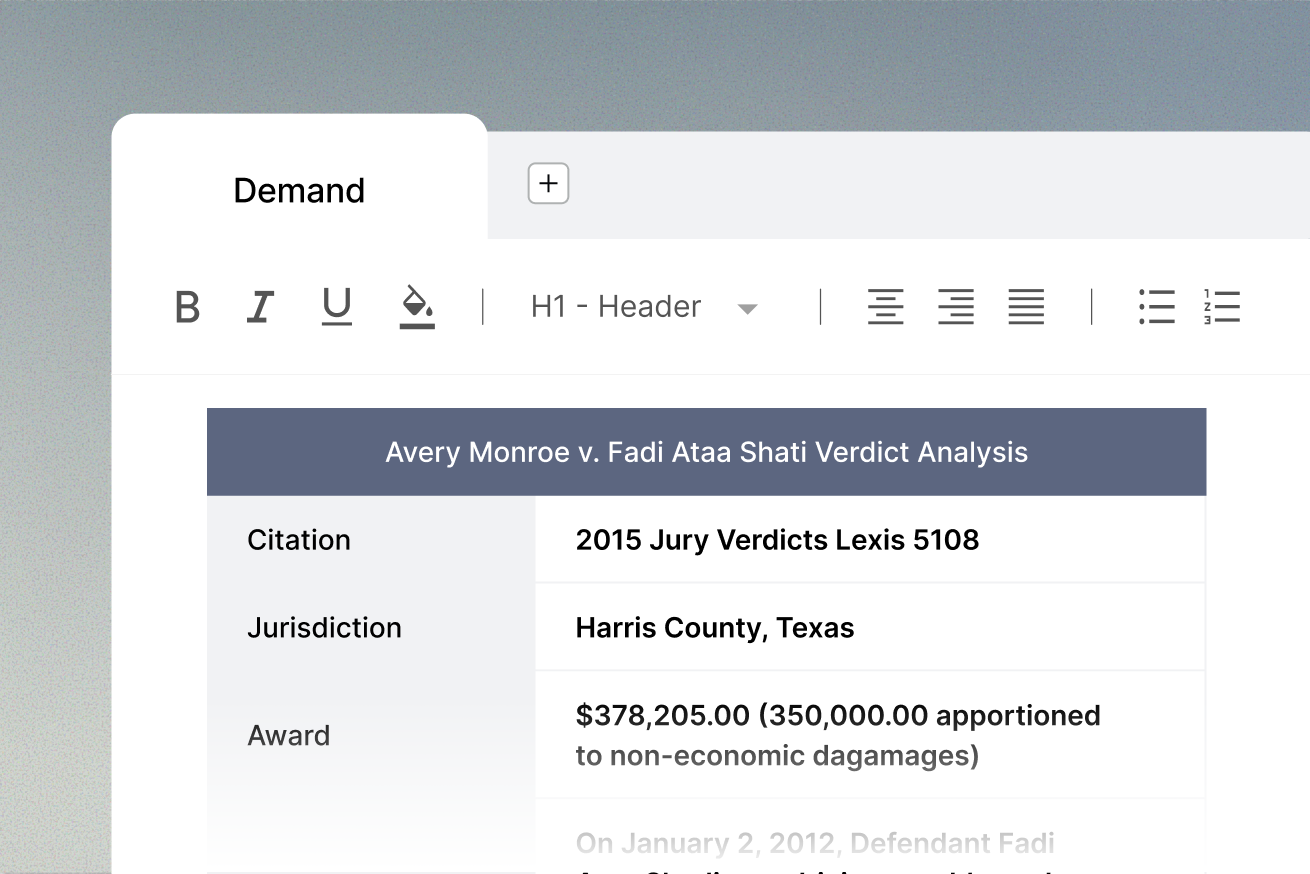Switch to the Demand tab
The image size is (1310, 874).
click(x=299, y=190)
